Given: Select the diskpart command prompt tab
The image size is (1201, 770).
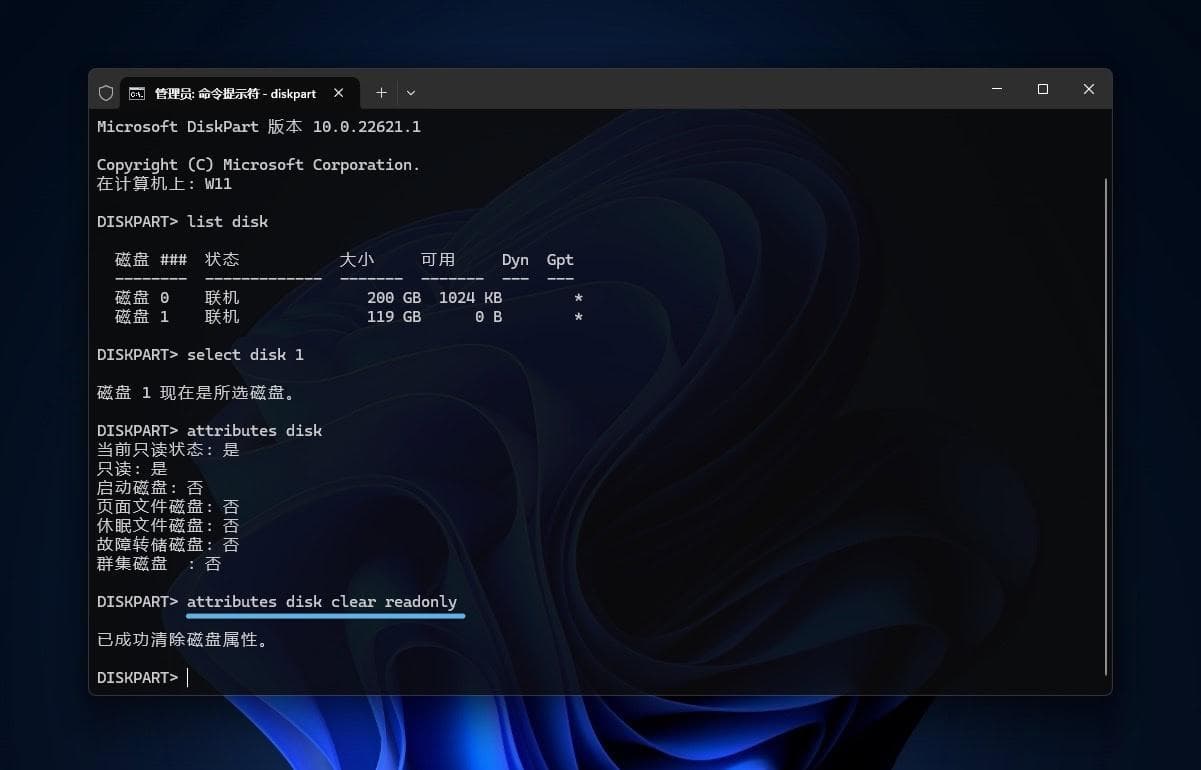Looking at the screenshot, I should pos(238,93).
